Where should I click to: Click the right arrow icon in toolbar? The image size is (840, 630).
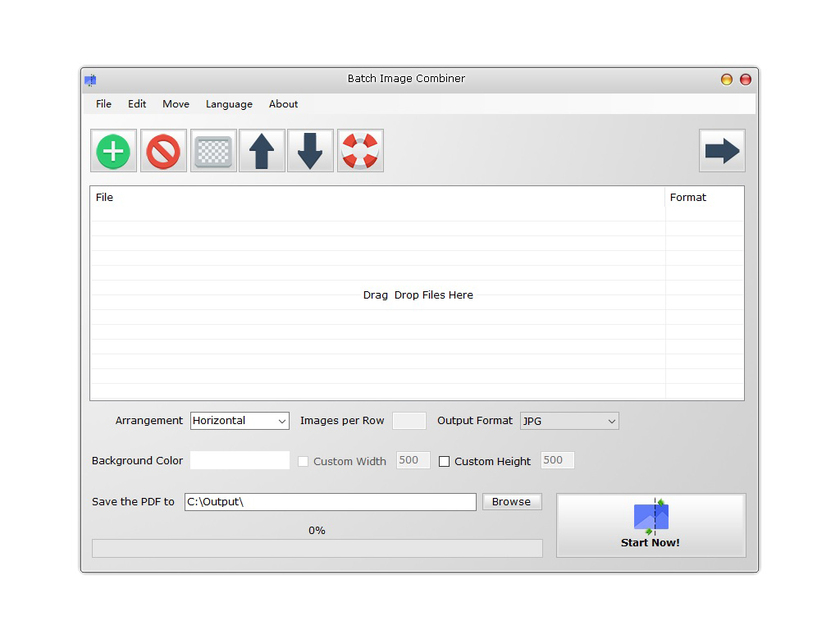(x=721, y=151)
